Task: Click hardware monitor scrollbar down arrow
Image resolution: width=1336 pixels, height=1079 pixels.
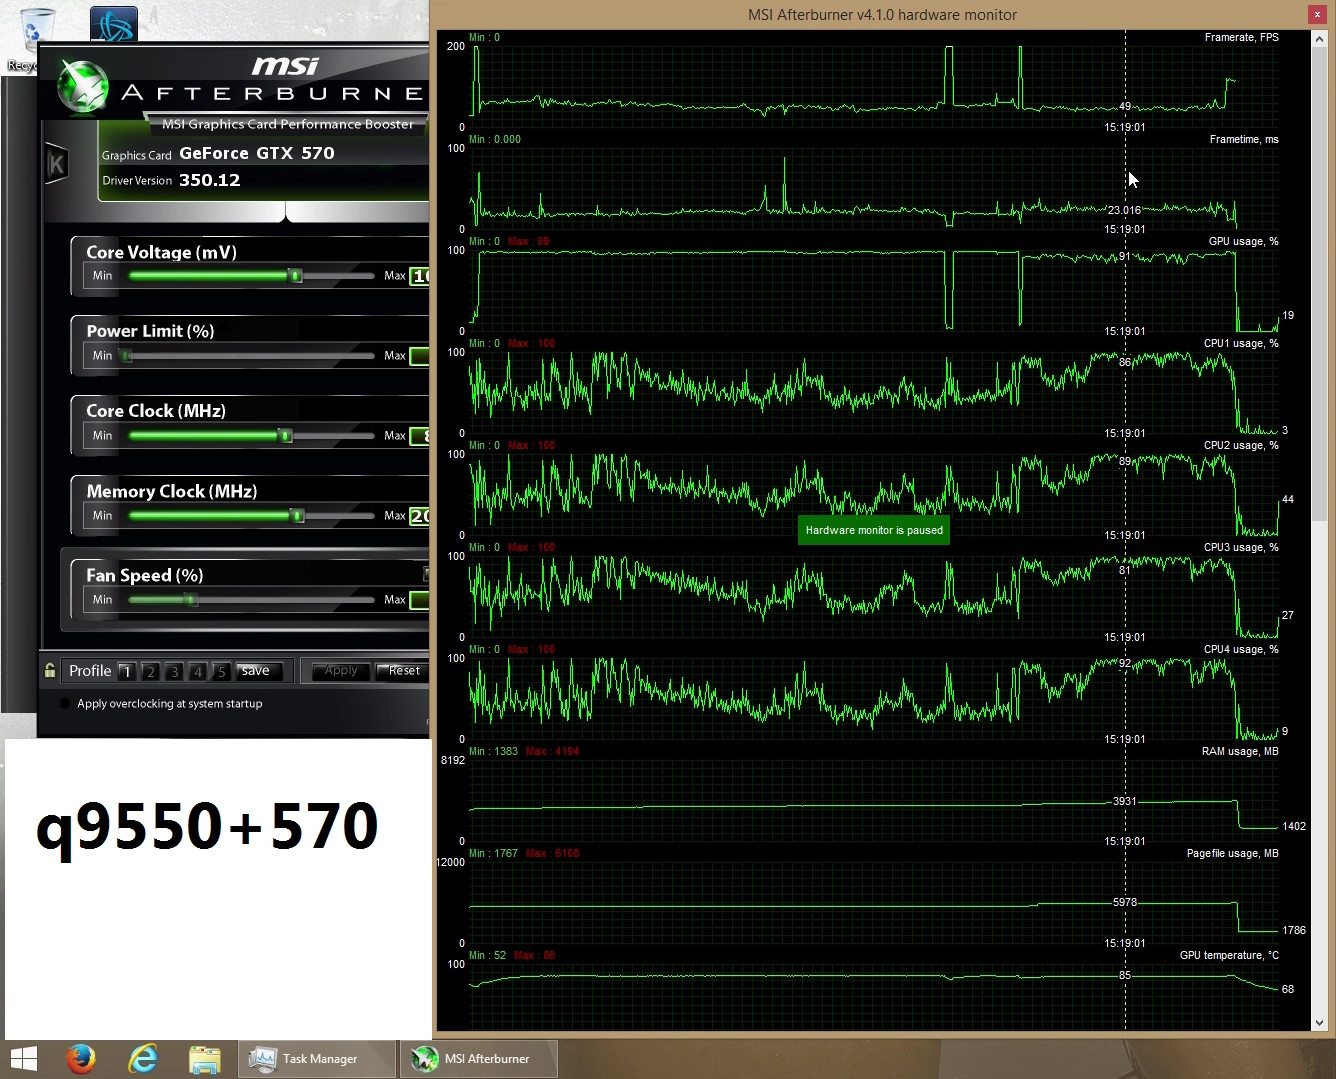Action: coord(1319,1023)
